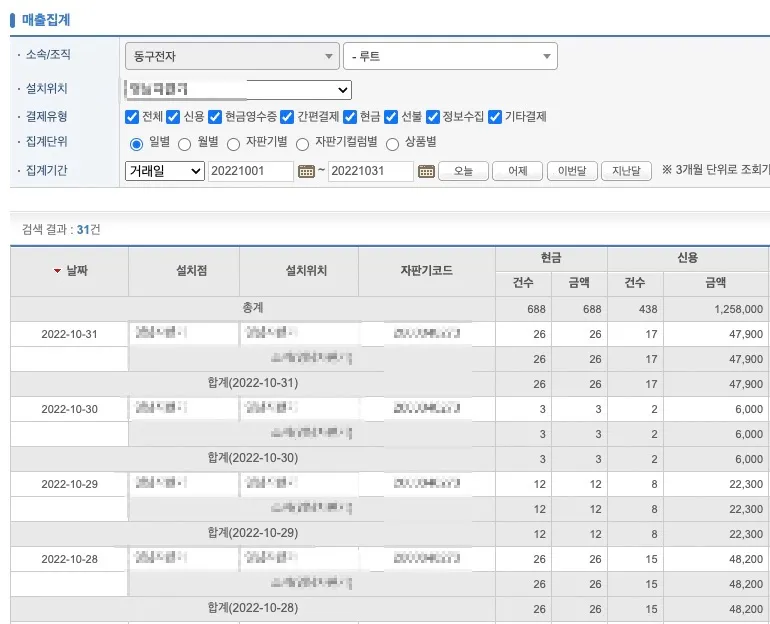This screenshot has width=770, height=624.
Task: Click the 2022-10-29 date cell
Action: point(69,484)
